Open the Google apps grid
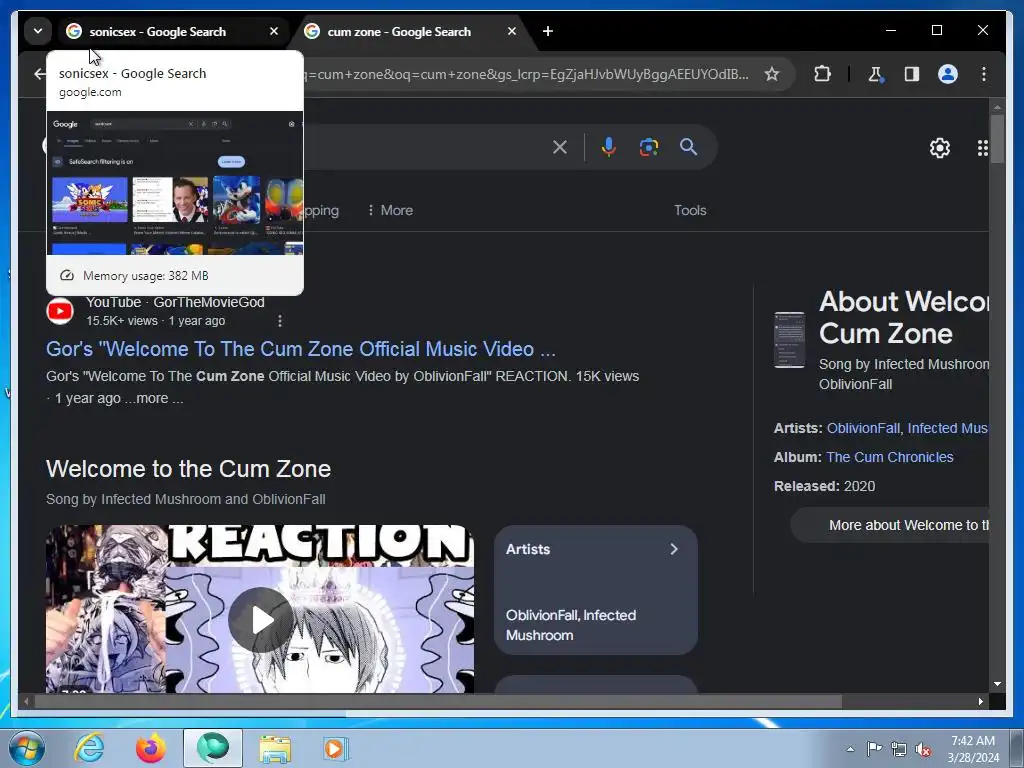 click(x=982, y=148)
